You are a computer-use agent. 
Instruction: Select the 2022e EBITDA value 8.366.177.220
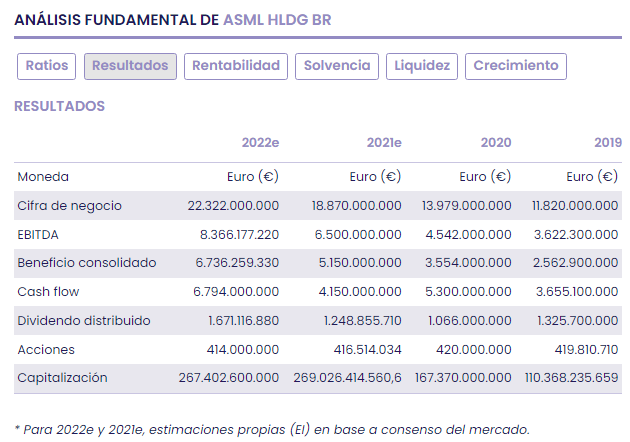(233, 234)
